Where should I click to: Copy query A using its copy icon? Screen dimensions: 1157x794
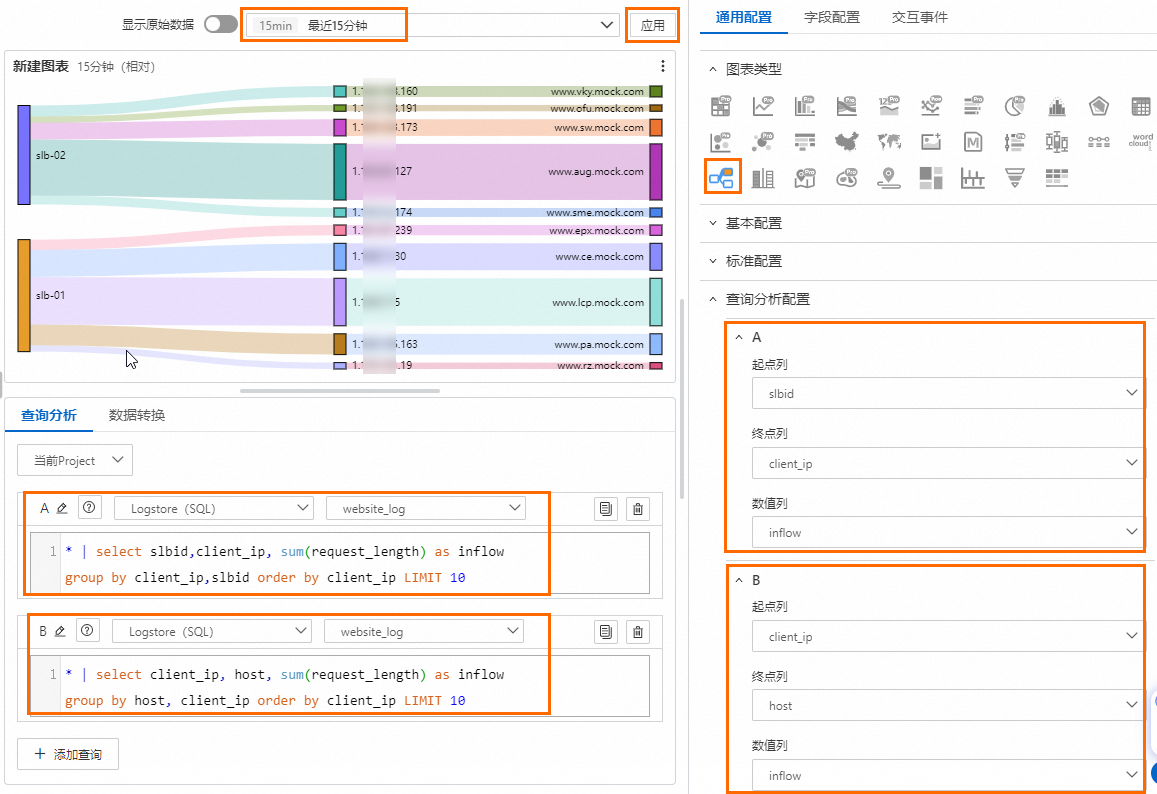click(606, 509)
